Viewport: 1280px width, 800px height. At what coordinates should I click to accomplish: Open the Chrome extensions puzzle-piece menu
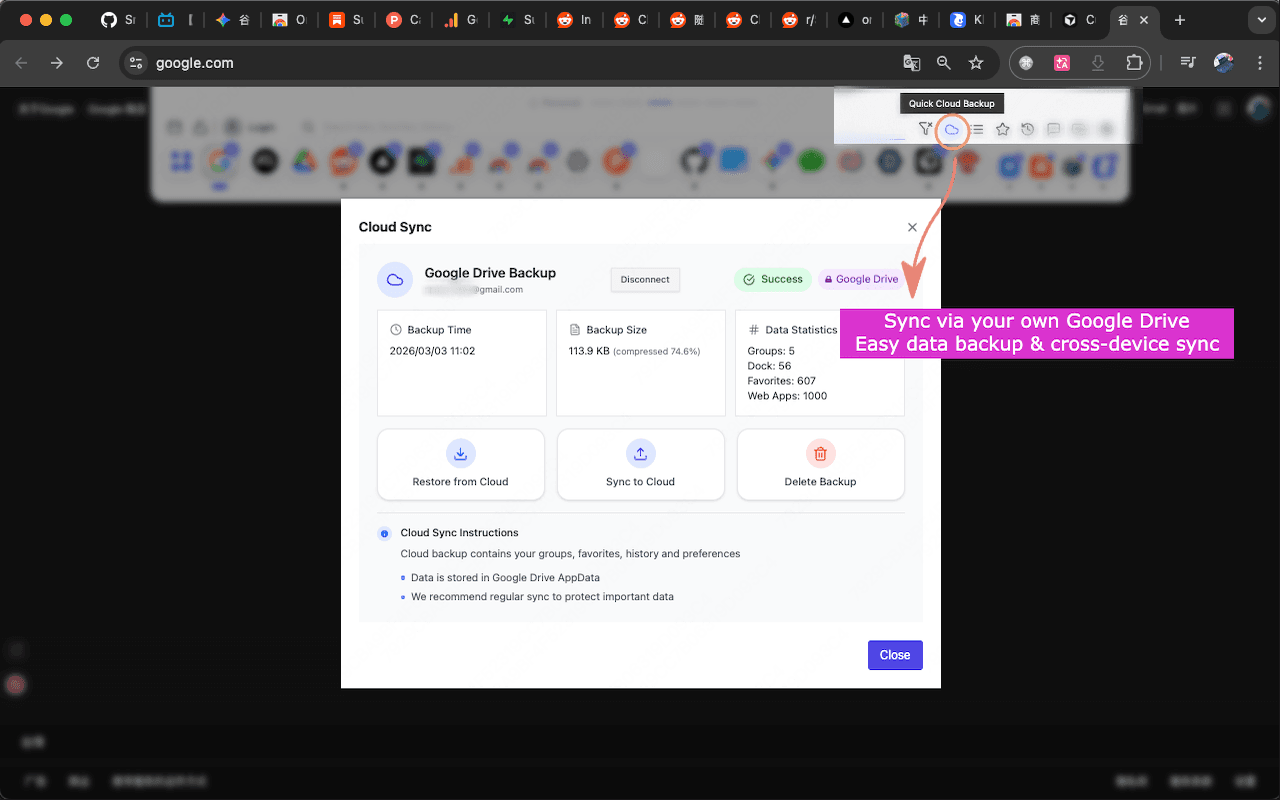(1133, 62)
